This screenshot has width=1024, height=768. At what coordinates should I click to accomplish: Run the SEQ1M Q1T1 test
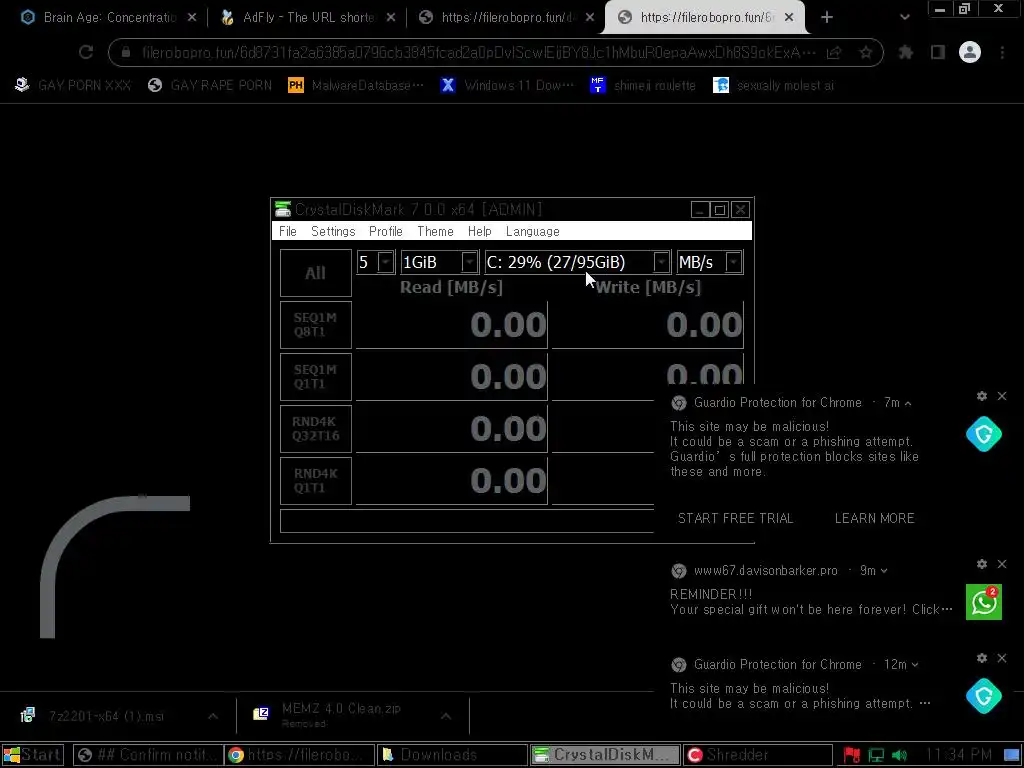[x=315, y=377]
